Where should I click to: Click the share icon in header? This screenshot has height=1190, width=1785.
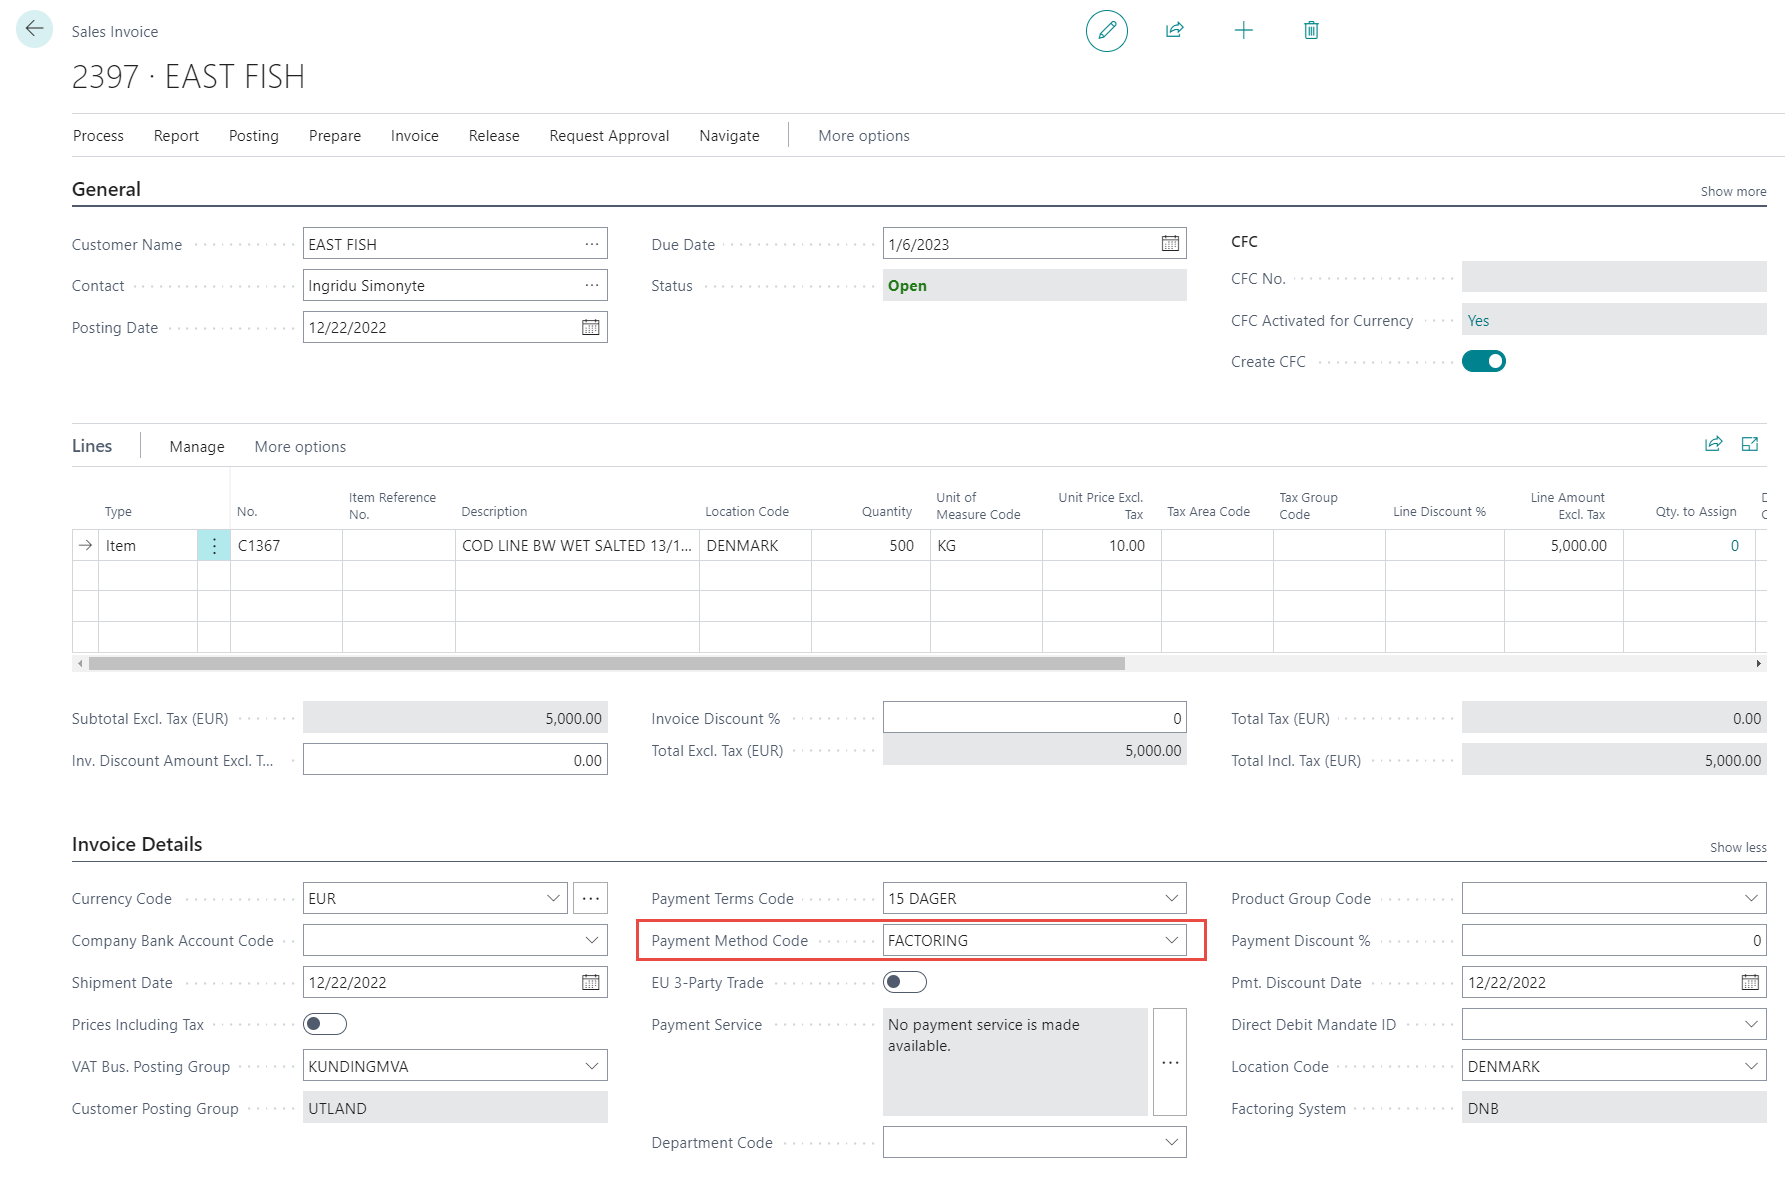click(1175, 31)
